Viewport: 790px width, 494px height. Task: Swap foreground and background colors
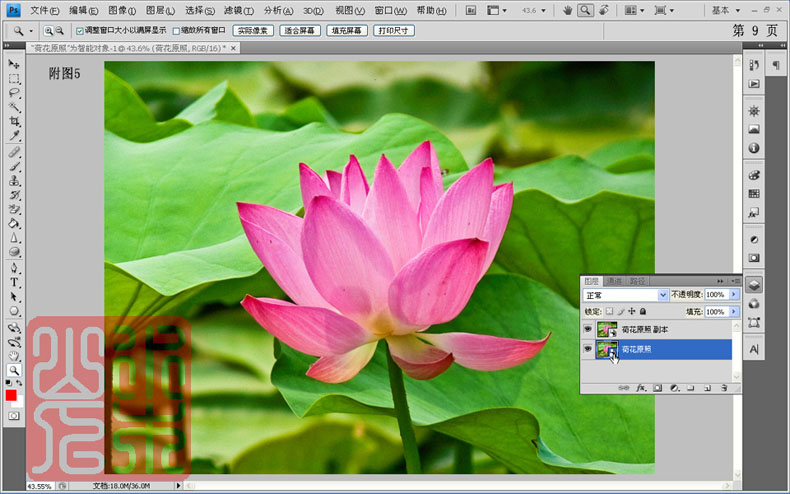(19, 383)
